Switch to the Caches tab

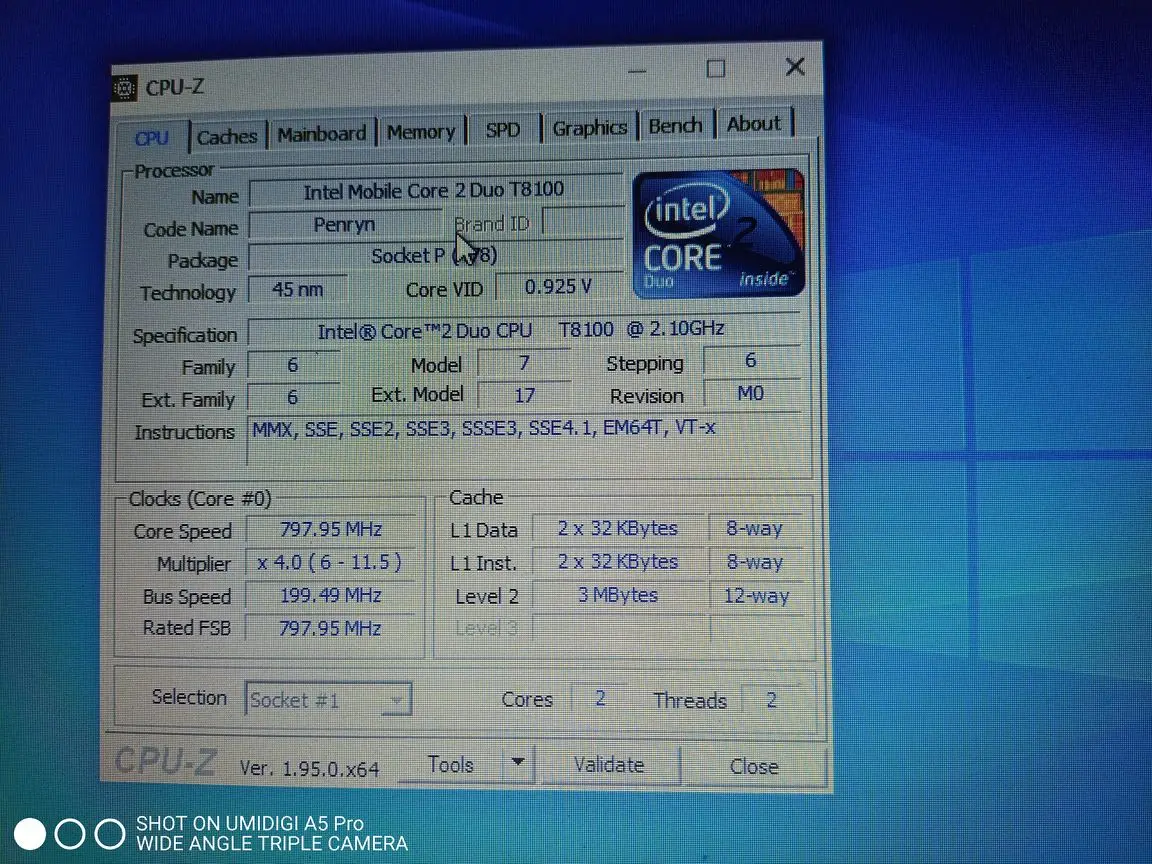click(227, 137)
